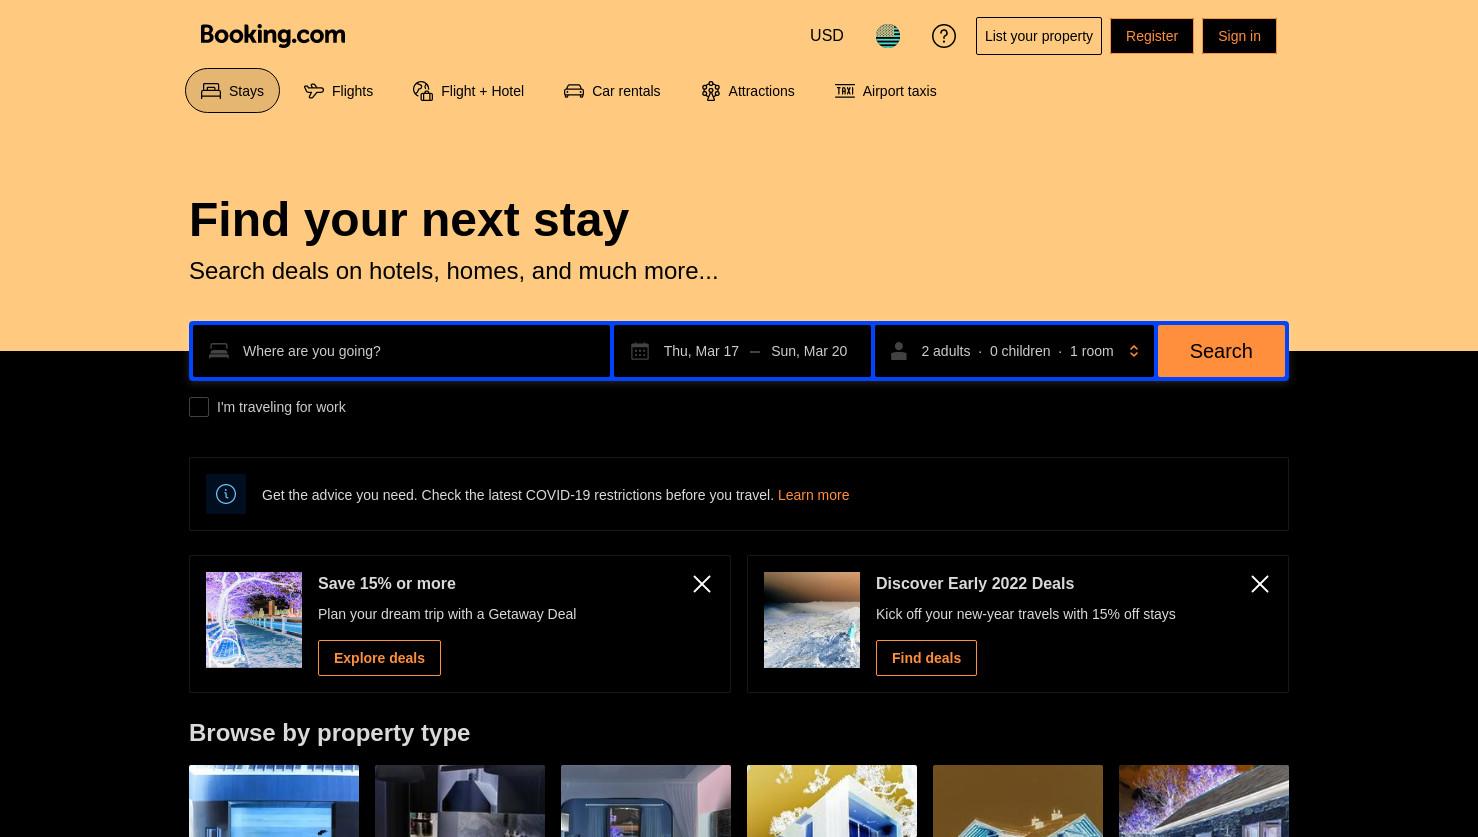Screen dimensions: 1478x837
Task: Select the Stays tab
Action: pyautogui.click(x=232, y=91)
